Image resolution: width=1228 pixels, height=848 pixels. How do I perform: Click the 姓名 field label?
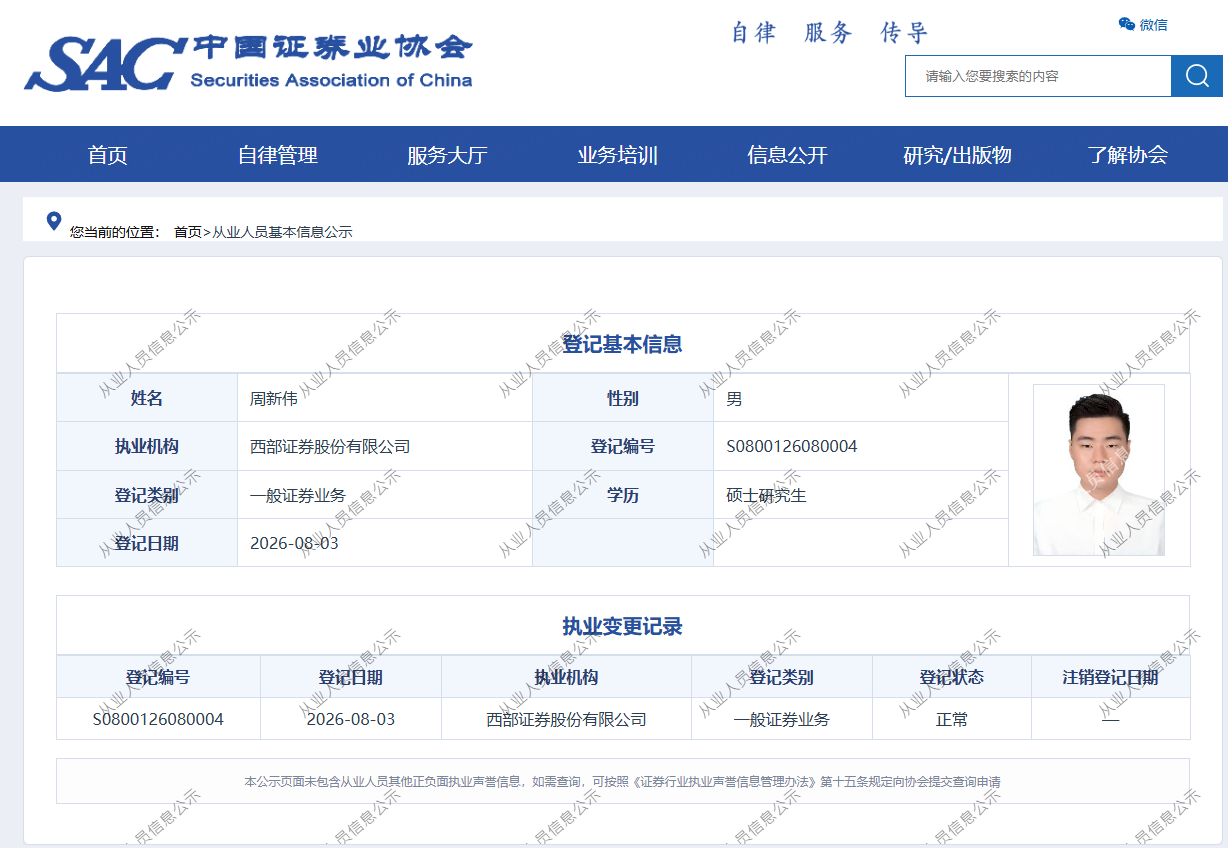[147, 398]
